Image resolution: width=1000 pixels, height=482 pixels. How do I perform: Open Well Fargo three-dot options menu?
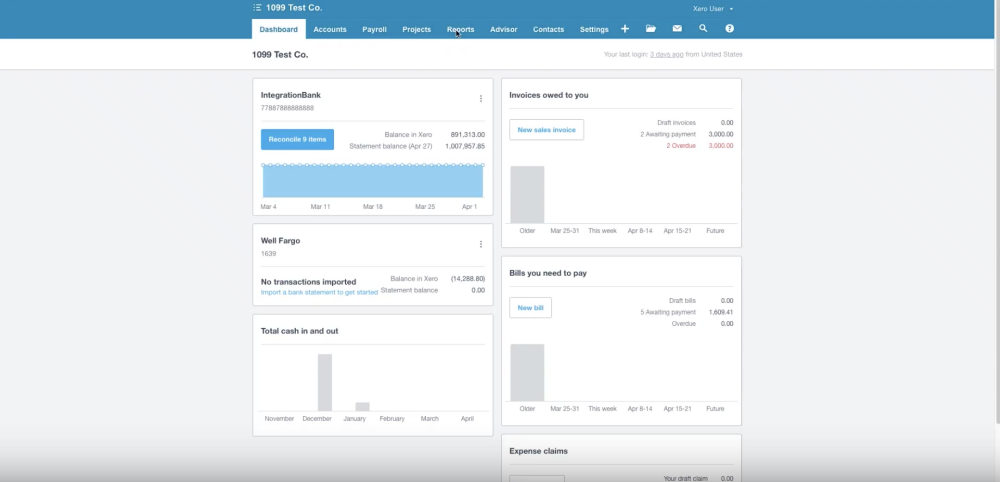coord(481,244)
